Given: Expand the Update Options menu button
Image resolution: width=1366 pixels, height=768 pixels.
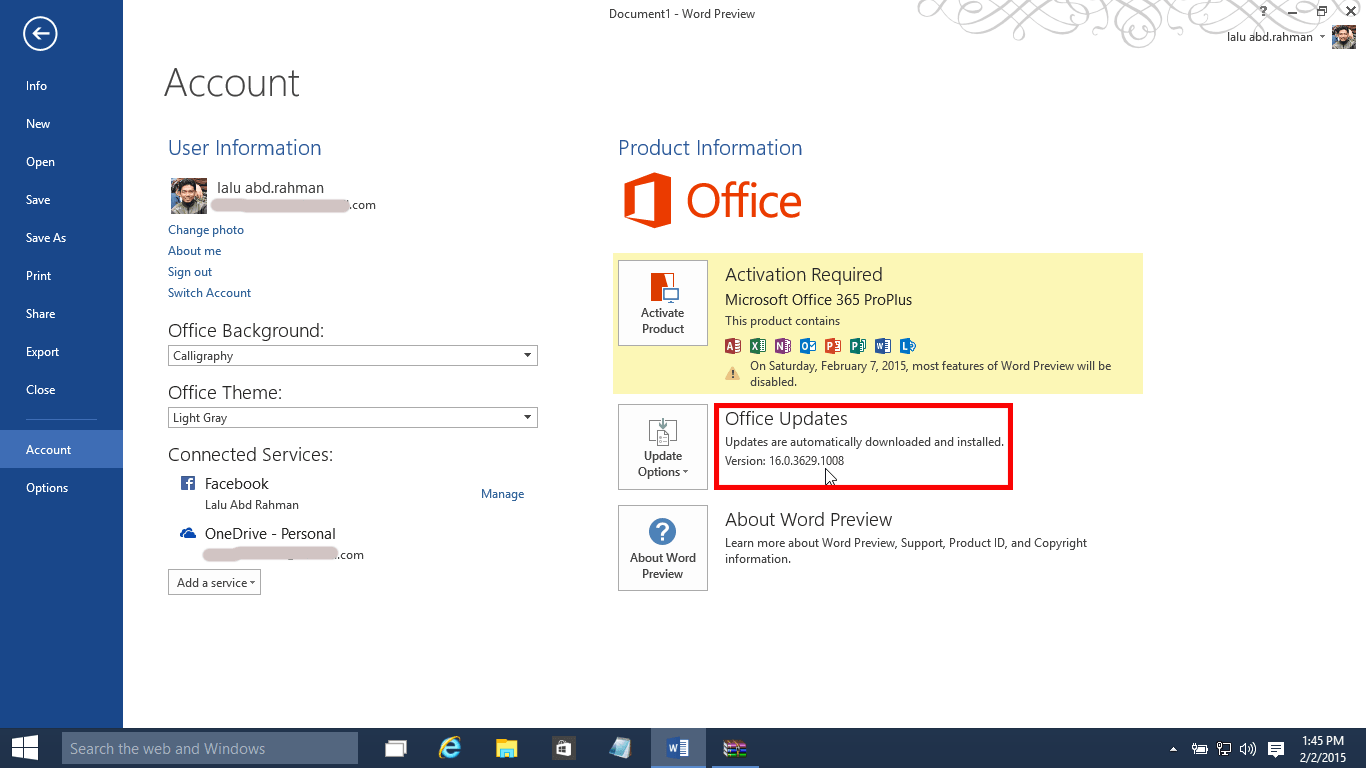Looking at the screenshot, I should coord(663,447).
